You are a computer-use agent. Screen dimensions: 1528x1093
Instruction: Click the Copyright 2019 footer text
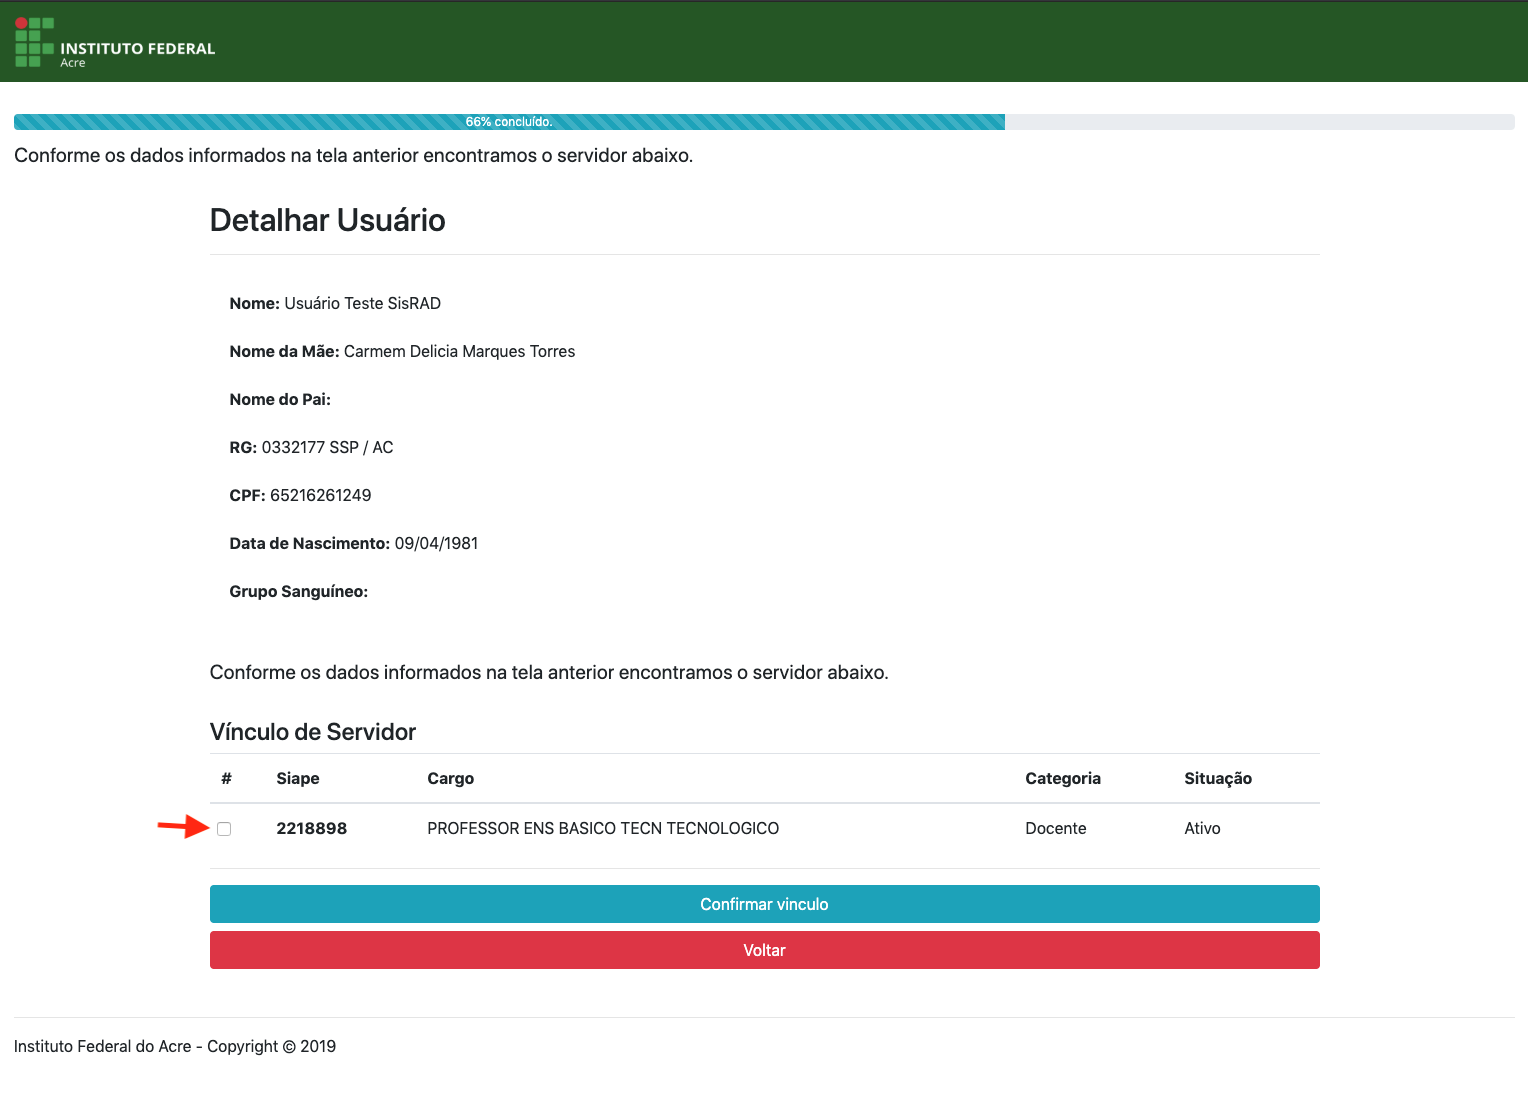tap(174, 1046)
